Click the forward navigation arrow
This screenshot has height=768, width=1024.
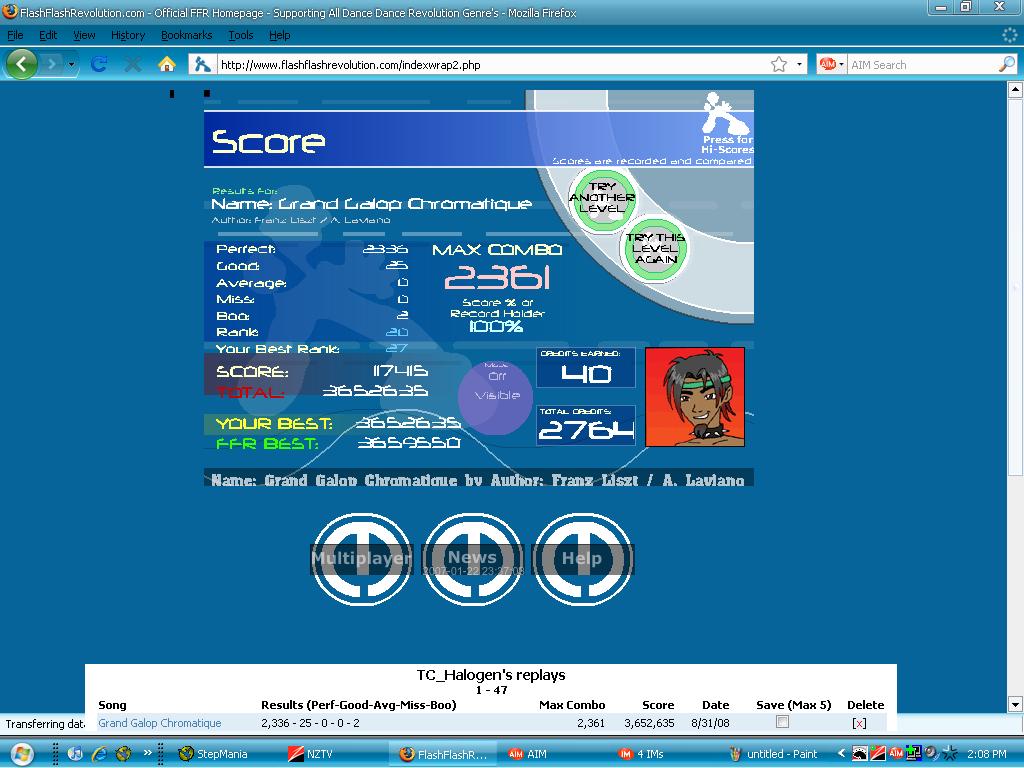click(52, 64)
